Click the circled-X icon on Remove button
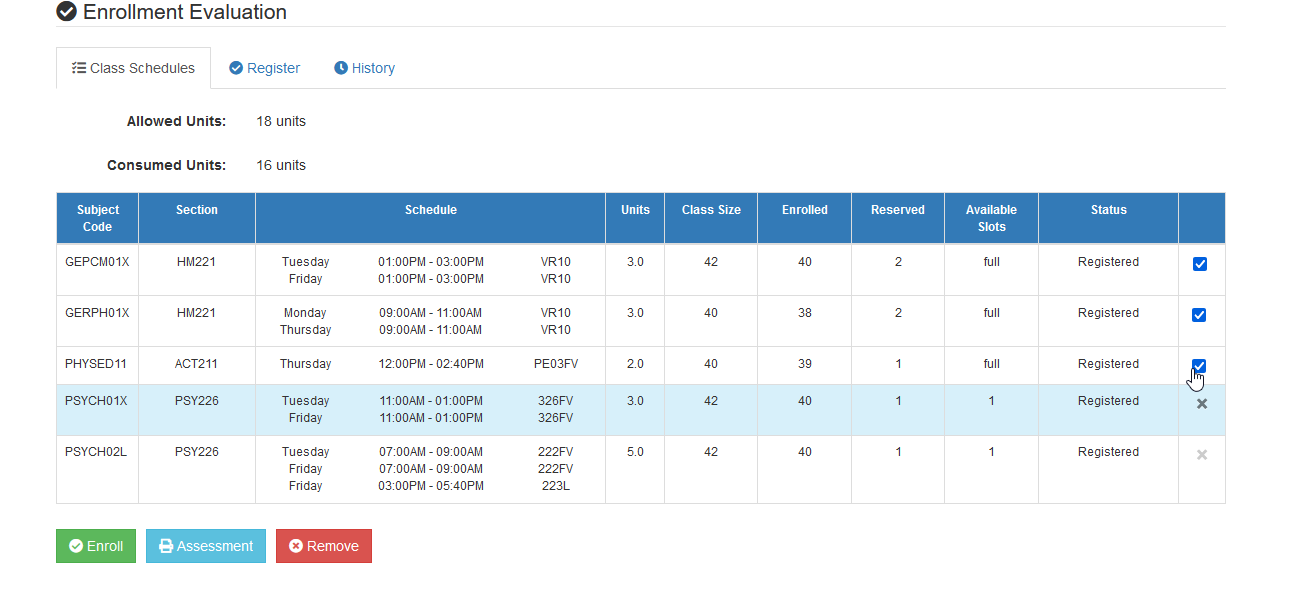 tap(296, 546)
